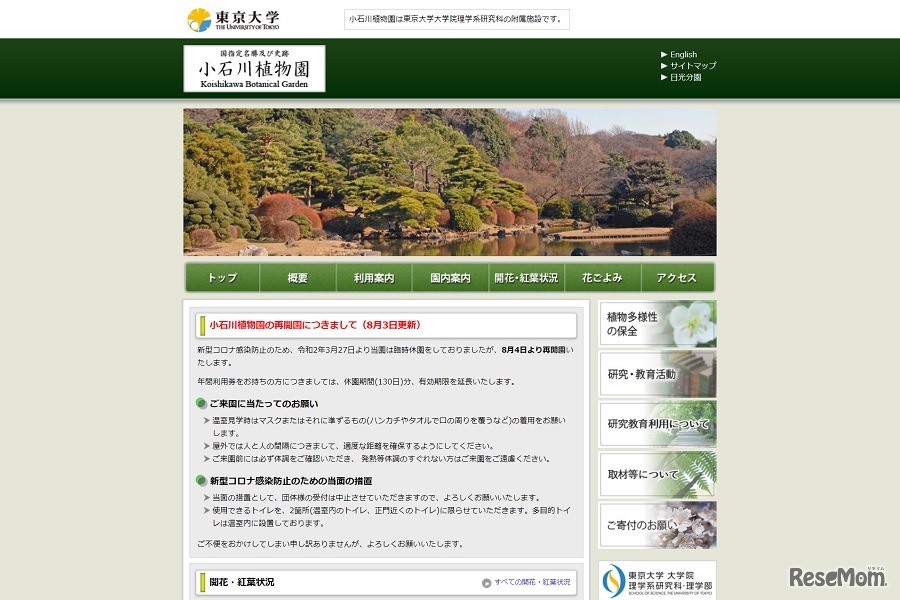Switch site language to English
The image size is (900, 600).
(683, 55)
